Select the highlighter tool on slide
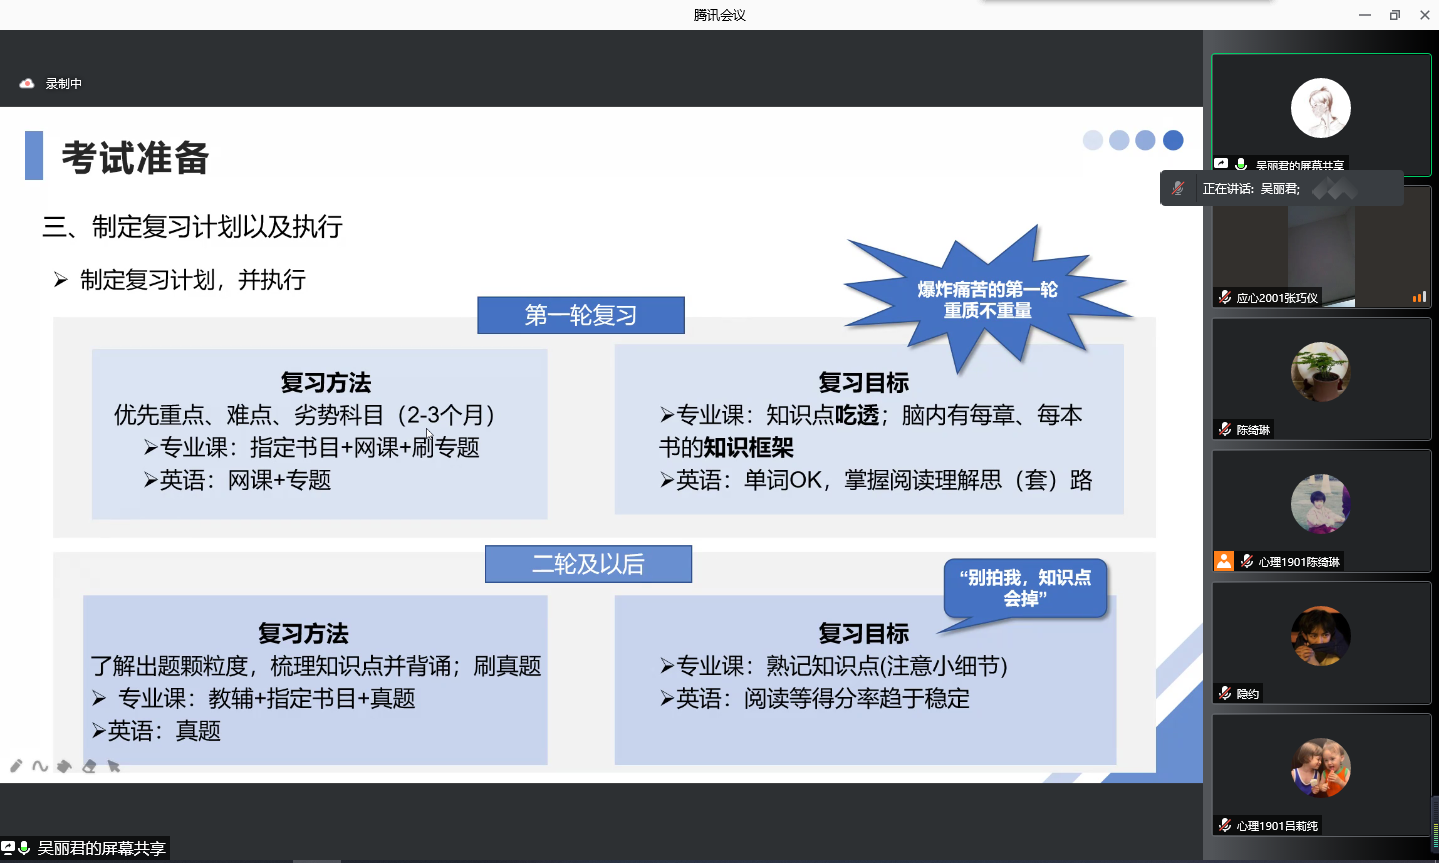Viewport: 1439px width, 863px height. (x=64, y=766)
